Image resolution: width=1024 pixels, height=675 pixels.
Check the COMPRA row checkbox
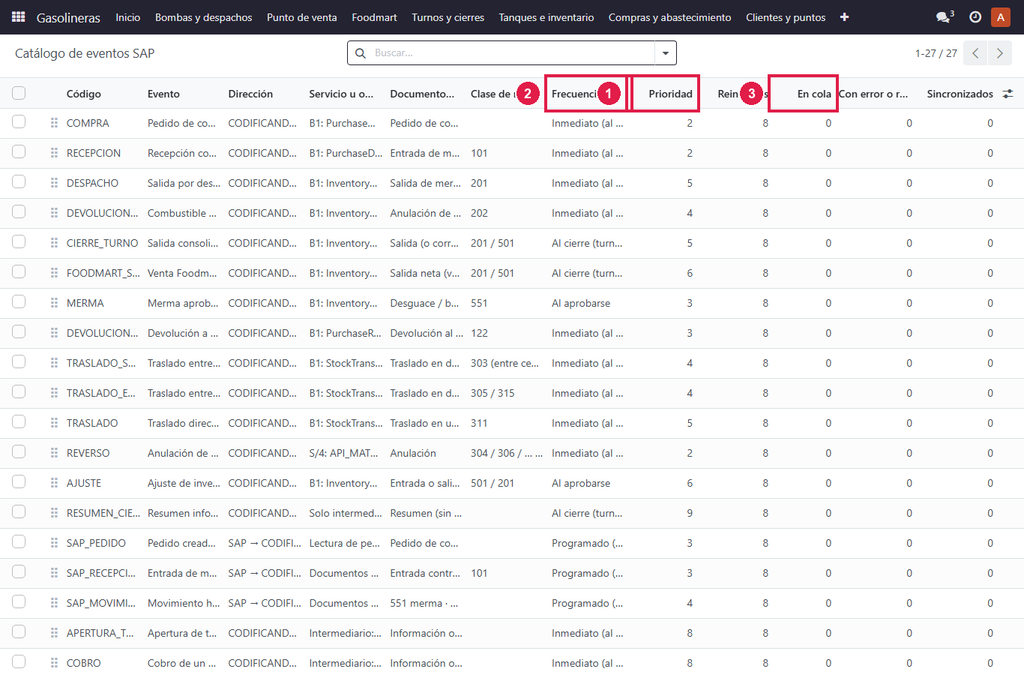(x=19, y=121)
